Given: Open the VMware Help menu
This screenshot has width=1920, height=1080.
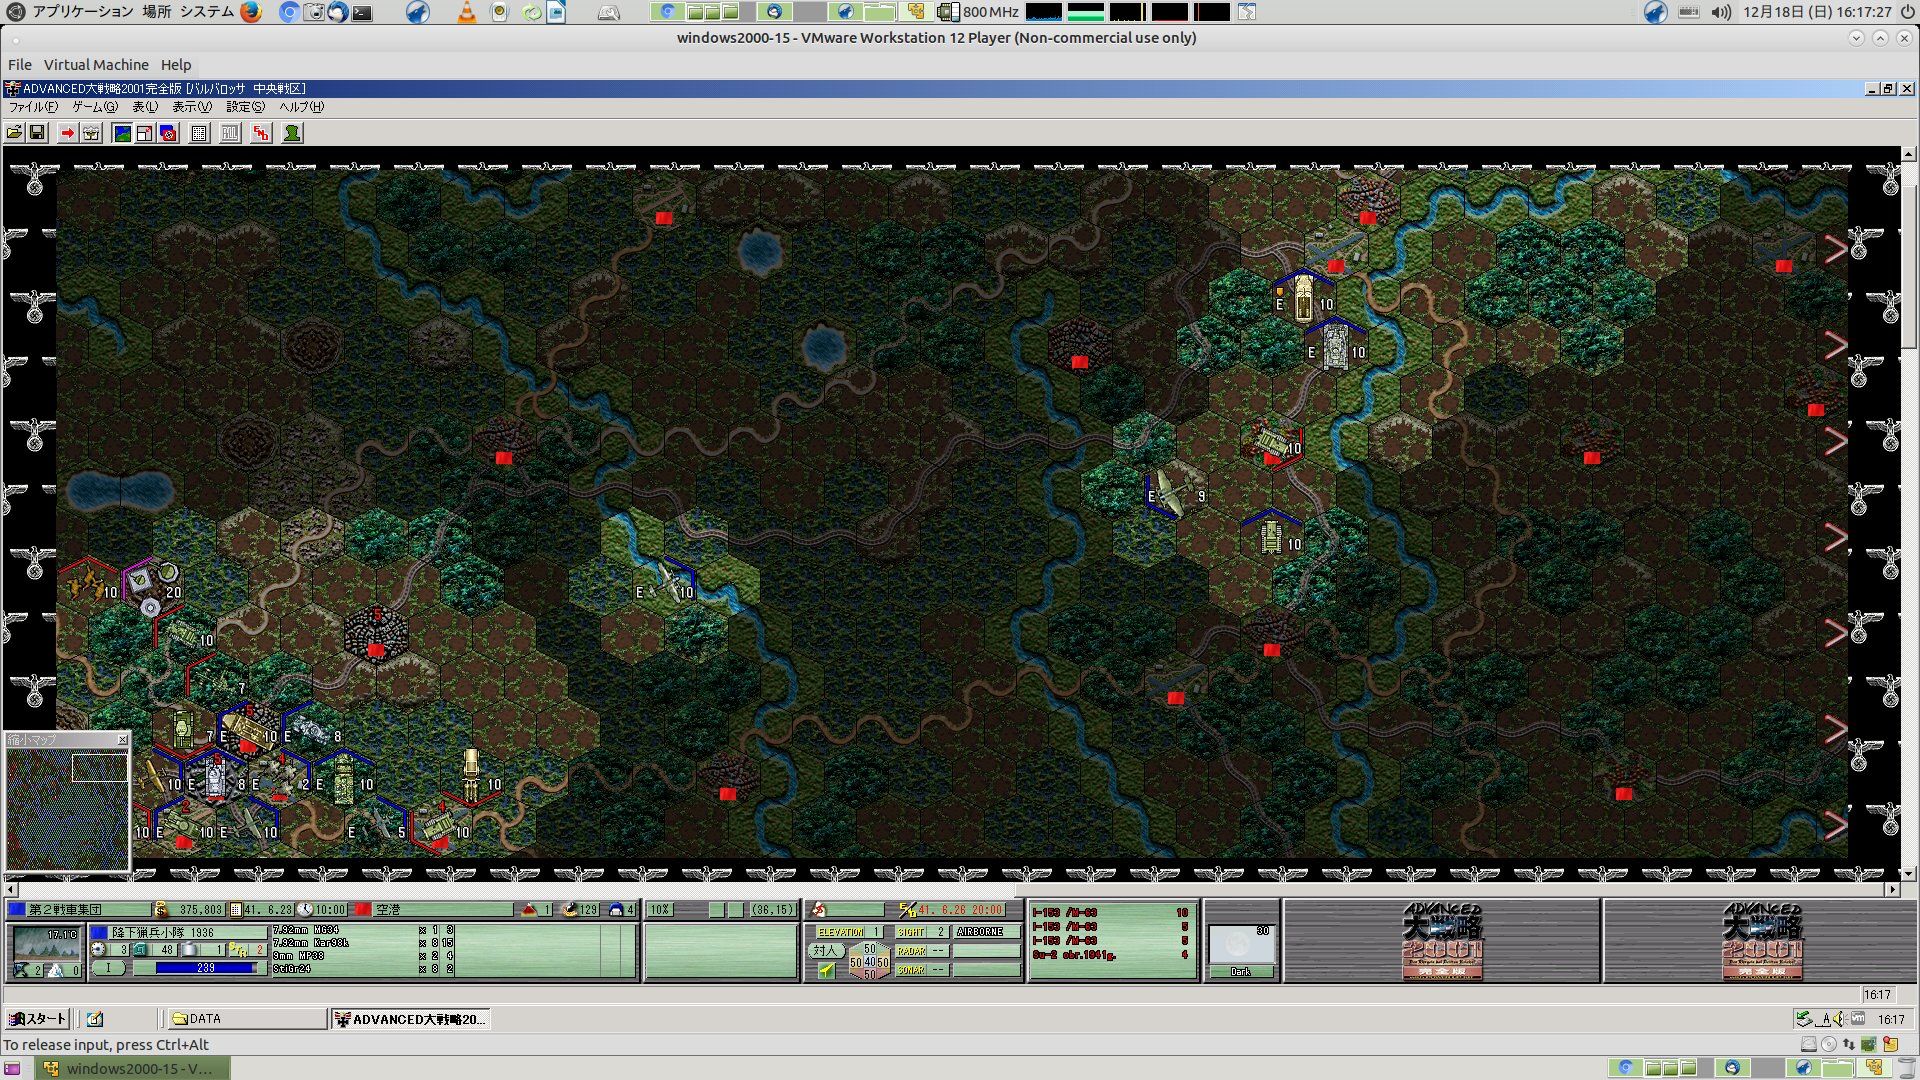Looking at the screenshot, I should pos(176,65).
